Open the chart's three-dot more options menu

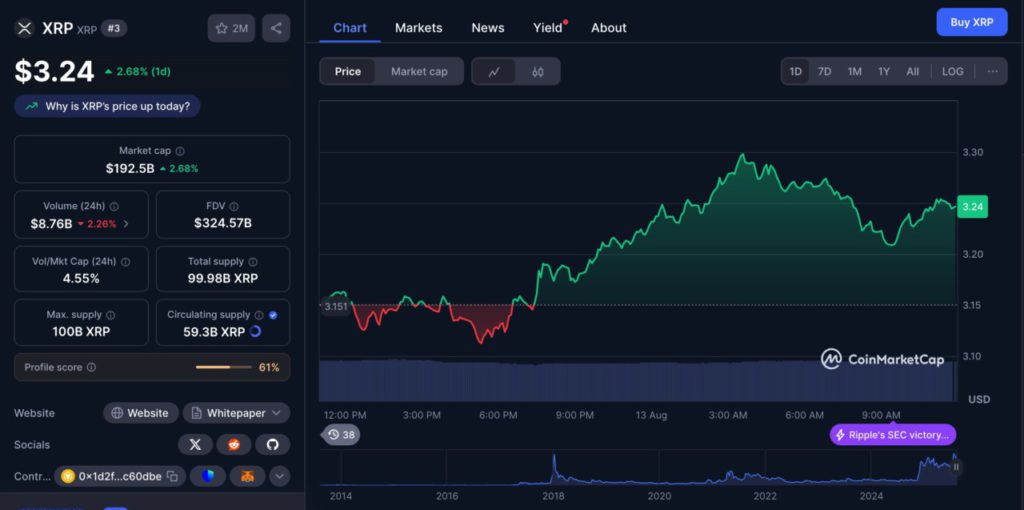coord(992,71)
